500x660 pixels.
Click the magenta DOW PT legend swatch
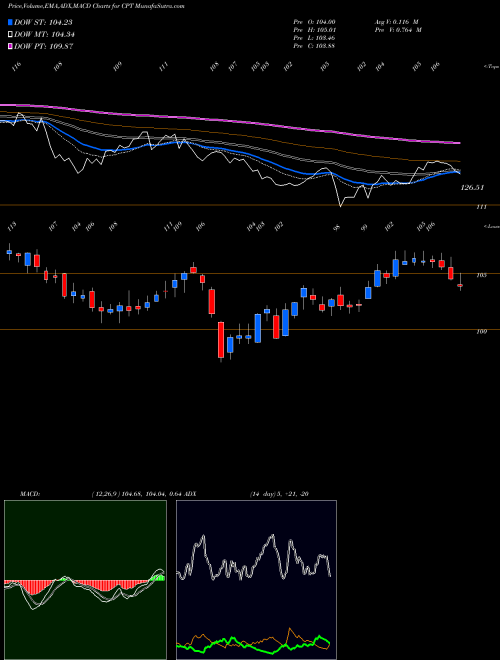point(10,46)
